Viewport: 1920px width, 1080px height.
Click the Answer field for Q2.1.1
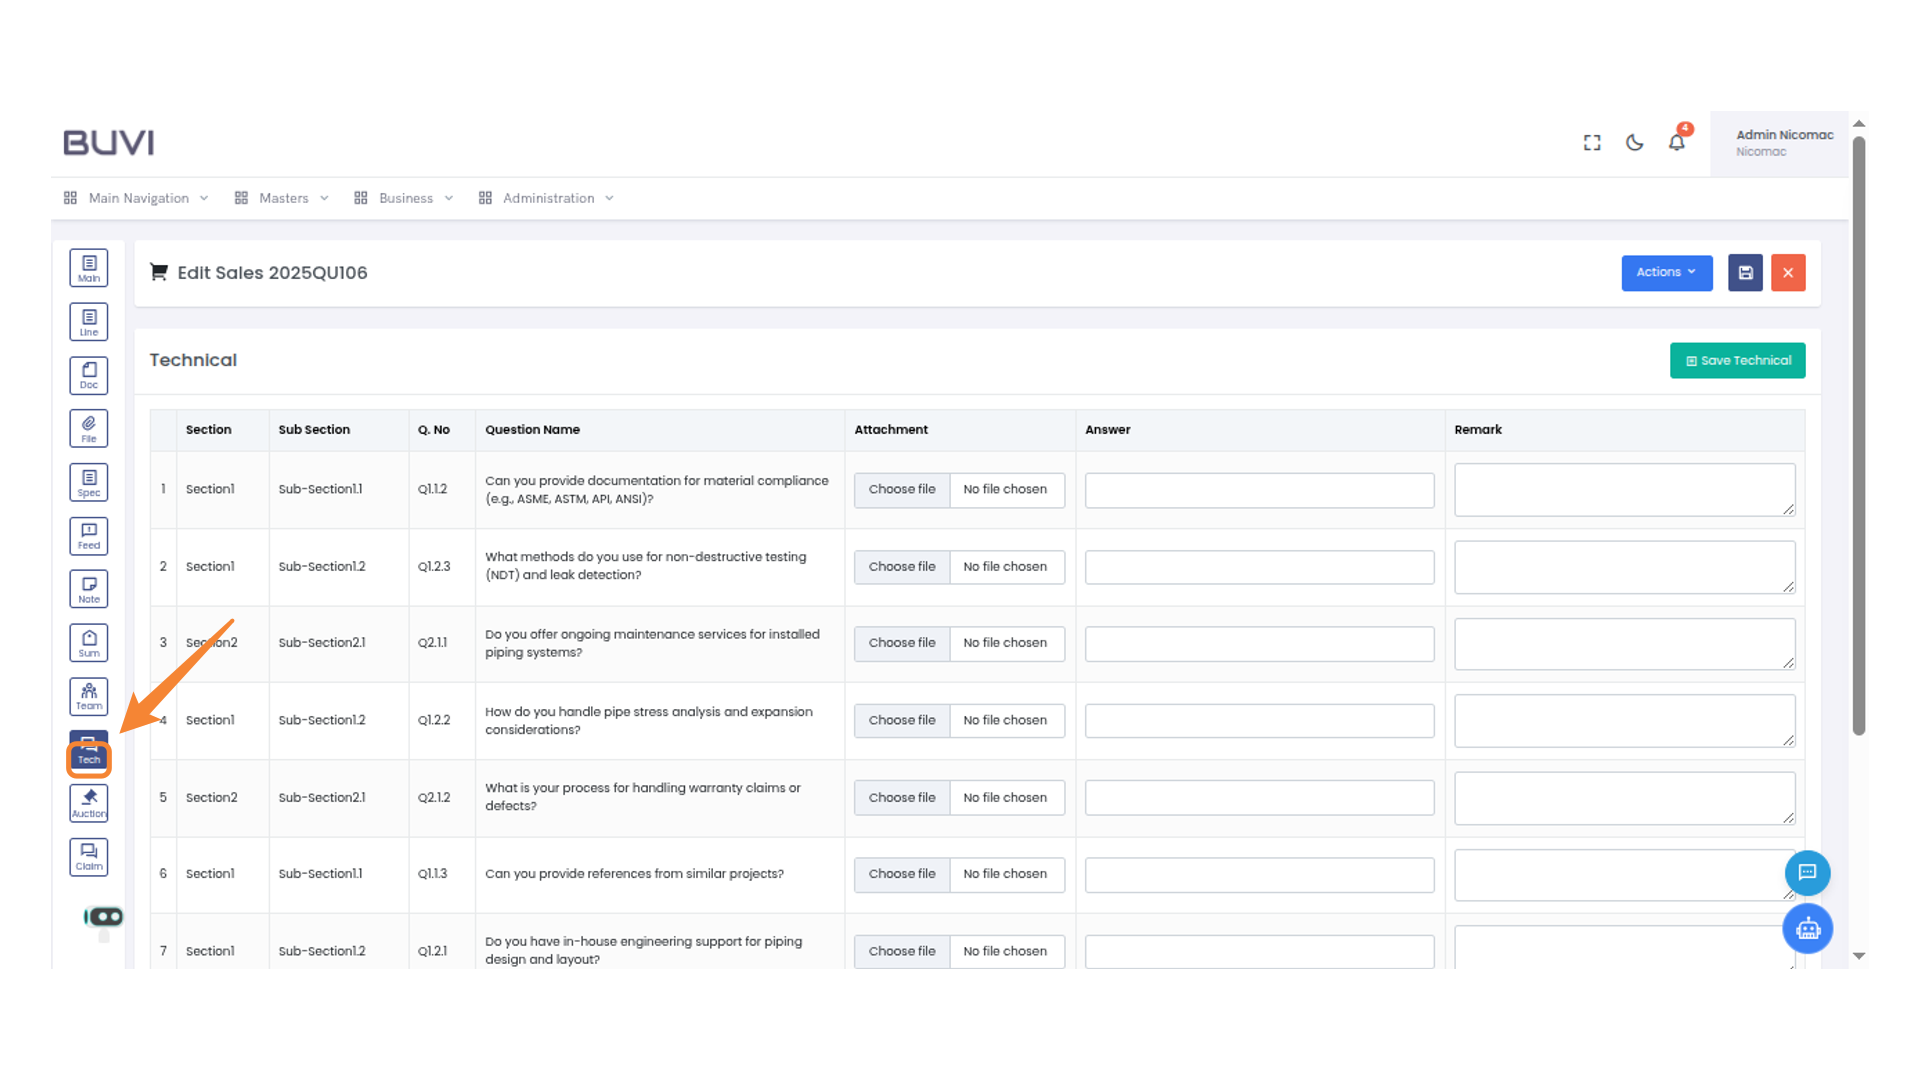[1259, 643]
